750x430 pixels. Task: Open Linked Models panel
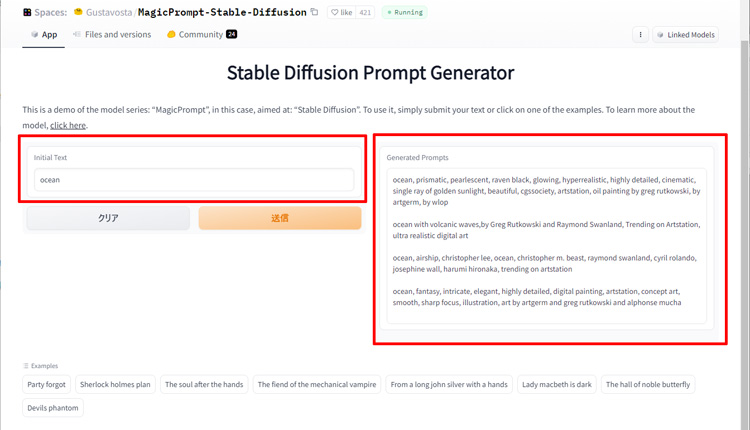[x=685, y=34]
